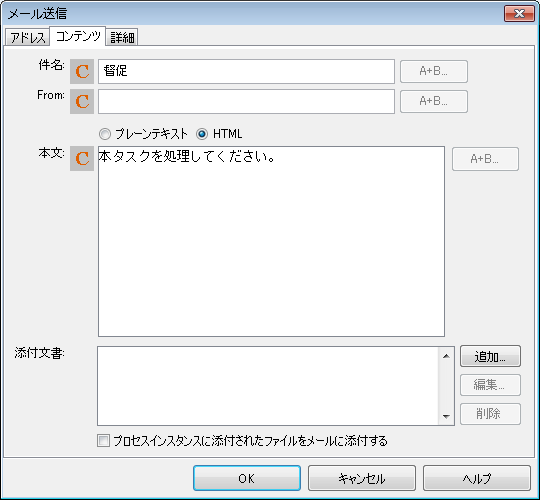Open help with the ヘルプ button
Viewport: 540px width, 500px height.
477,478
